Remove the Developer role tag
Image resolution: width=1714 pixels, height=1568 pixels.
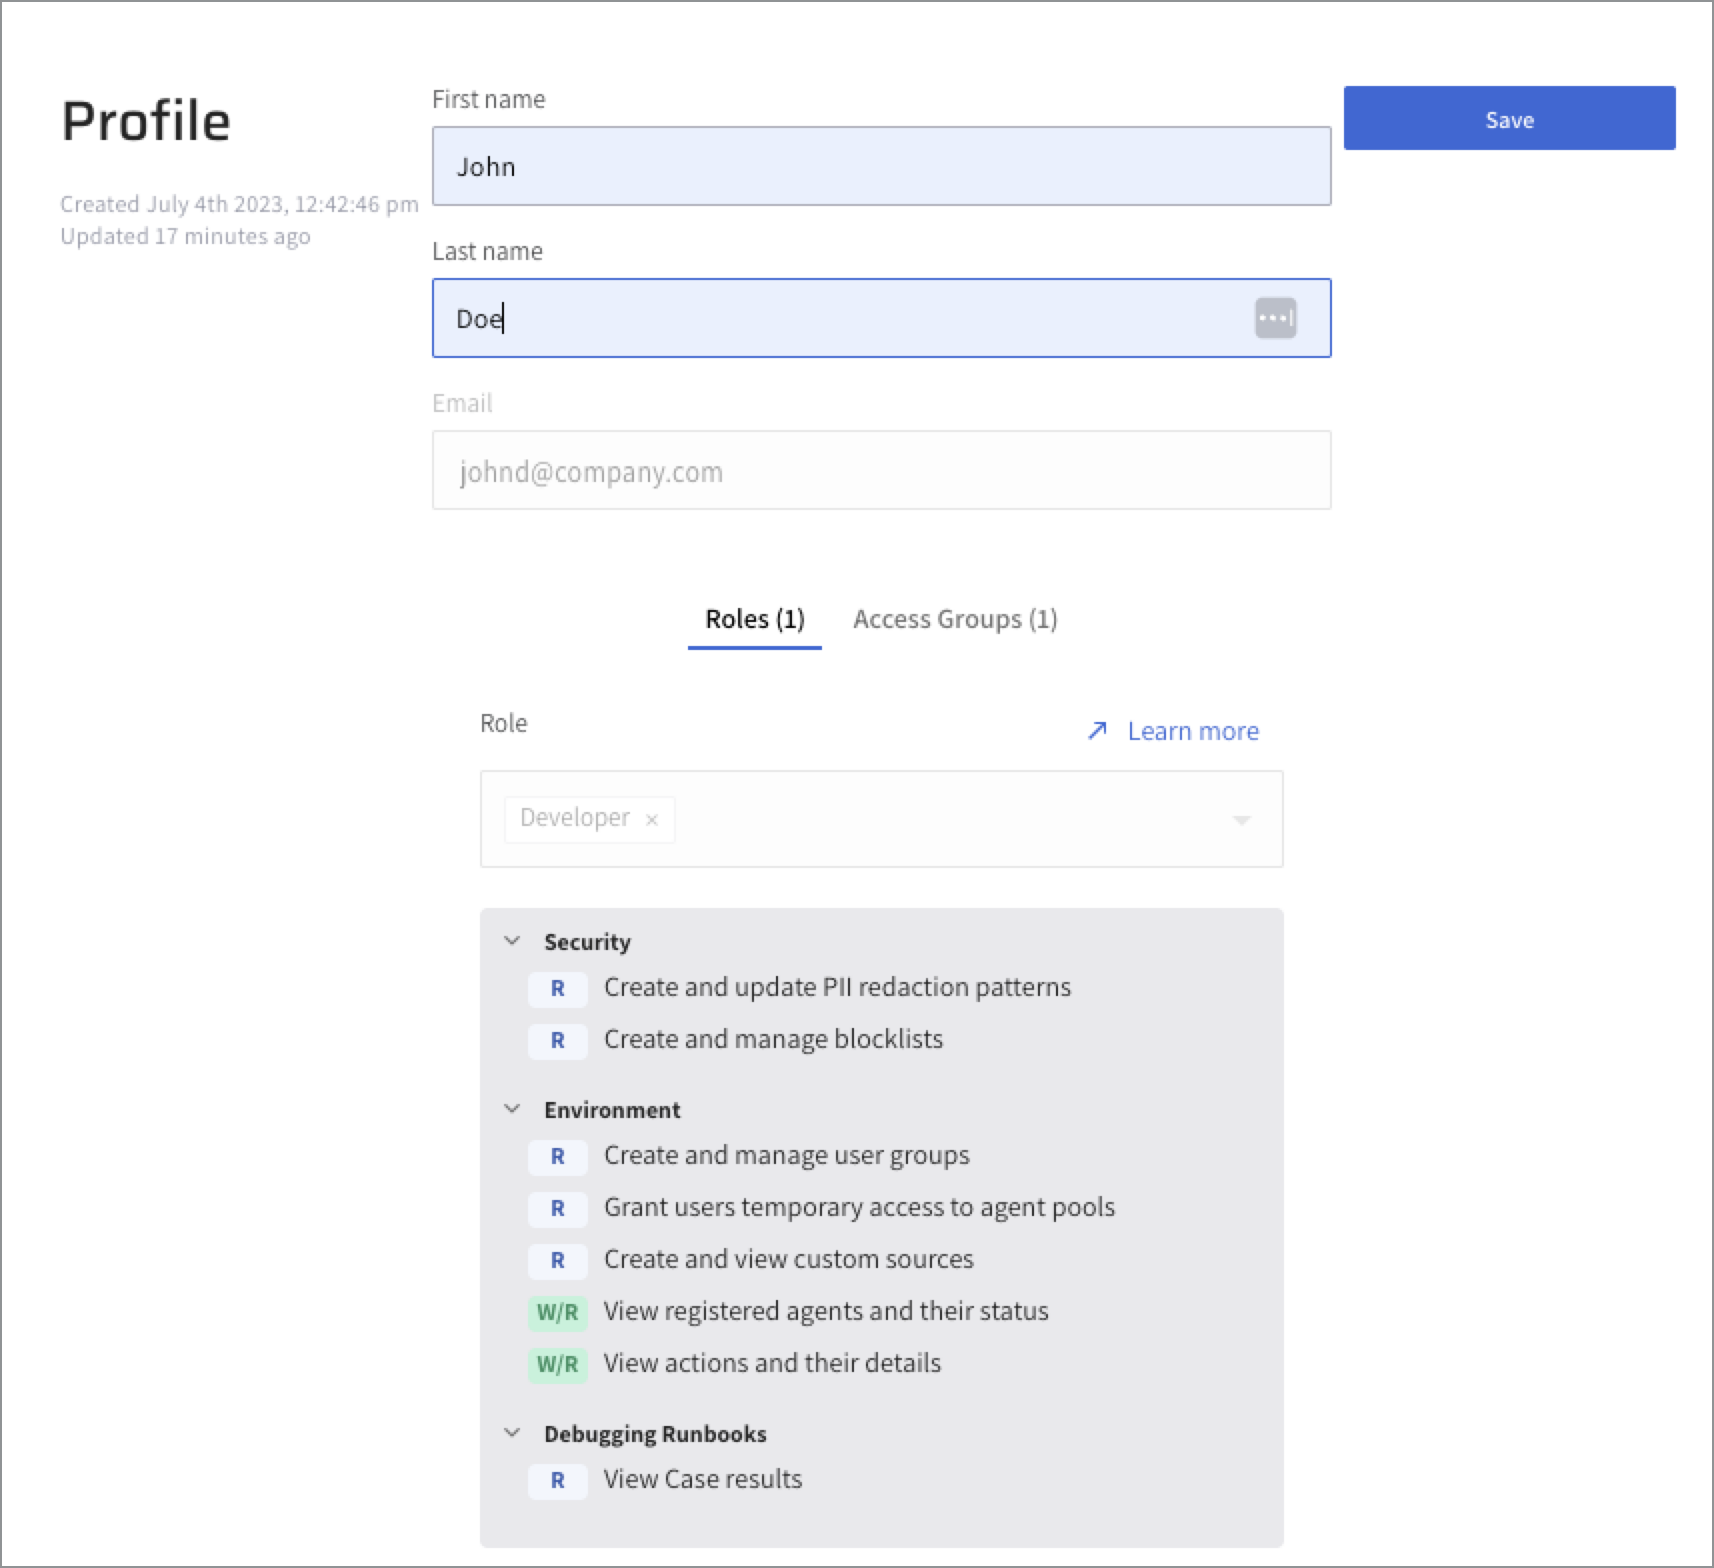point(652,820)
